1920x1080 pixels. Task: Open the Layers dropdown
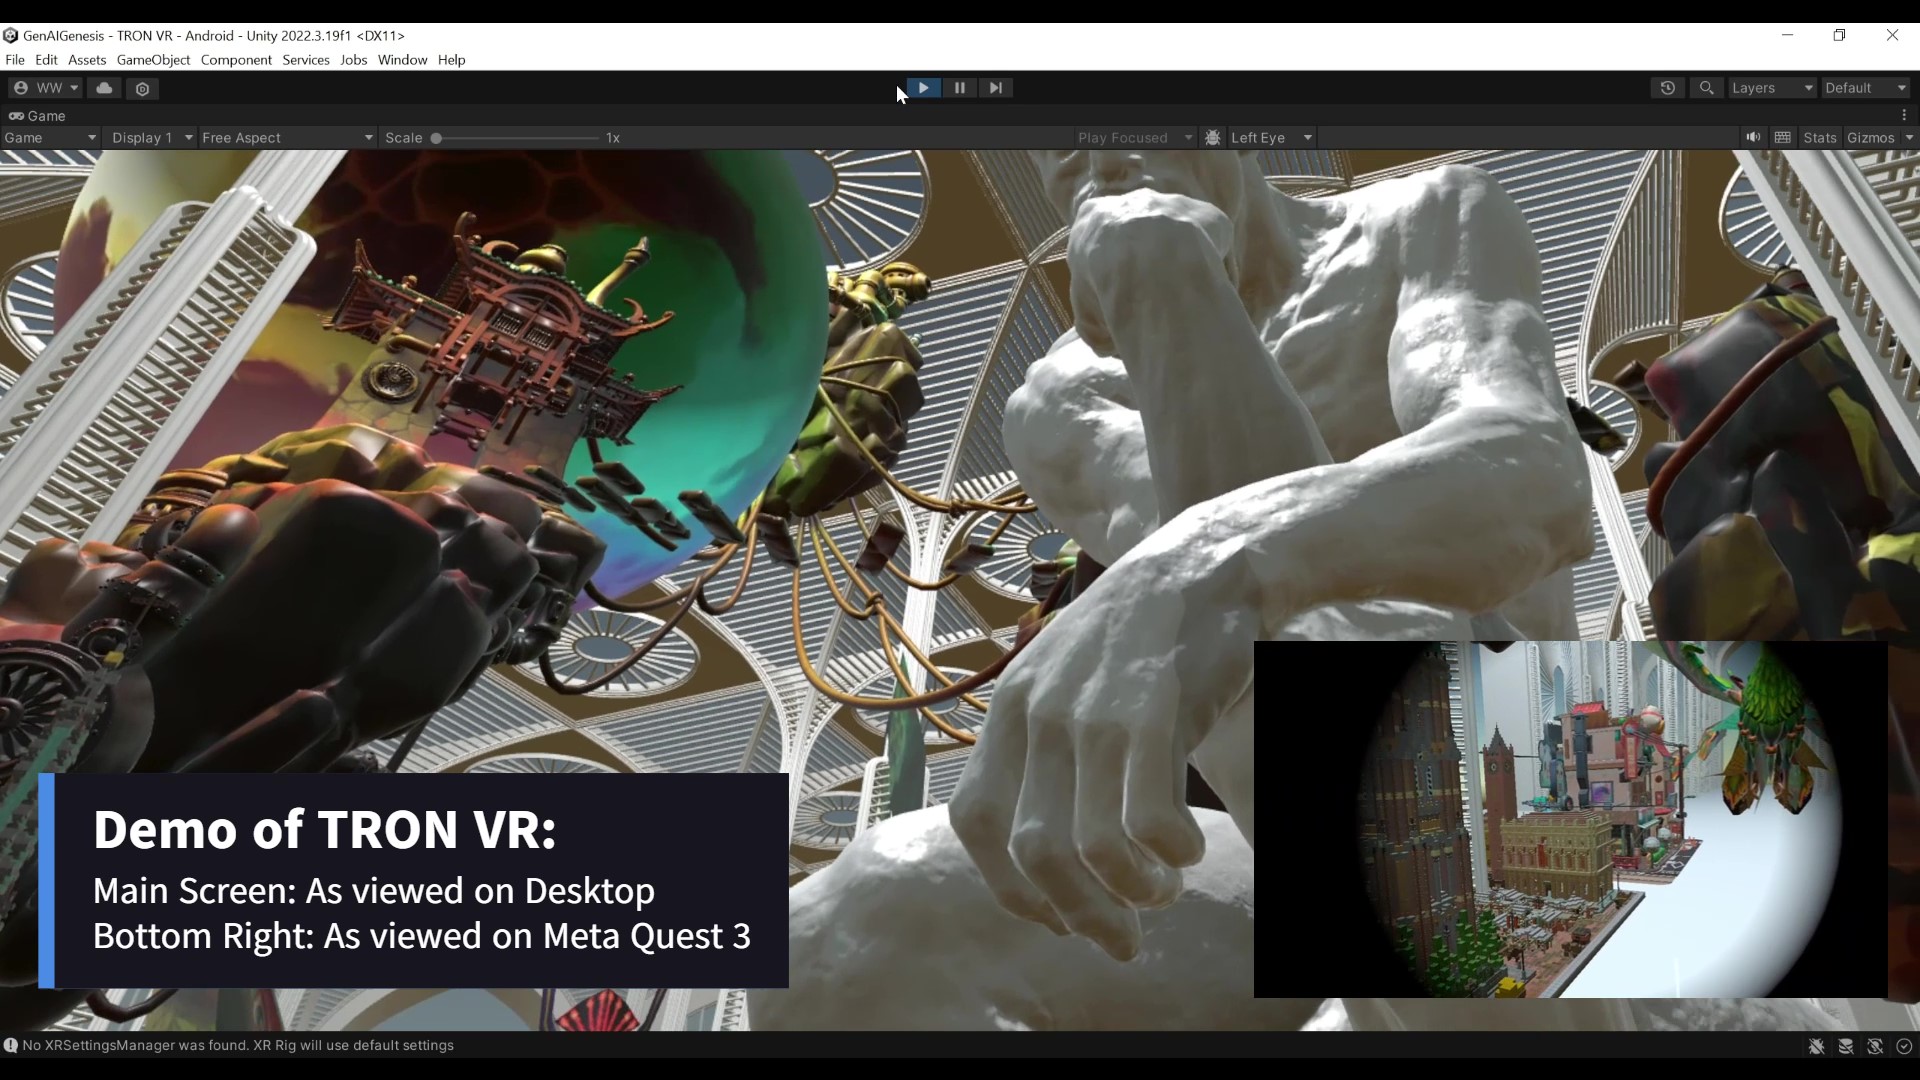pyautogui.click(x=1772, y=88)
